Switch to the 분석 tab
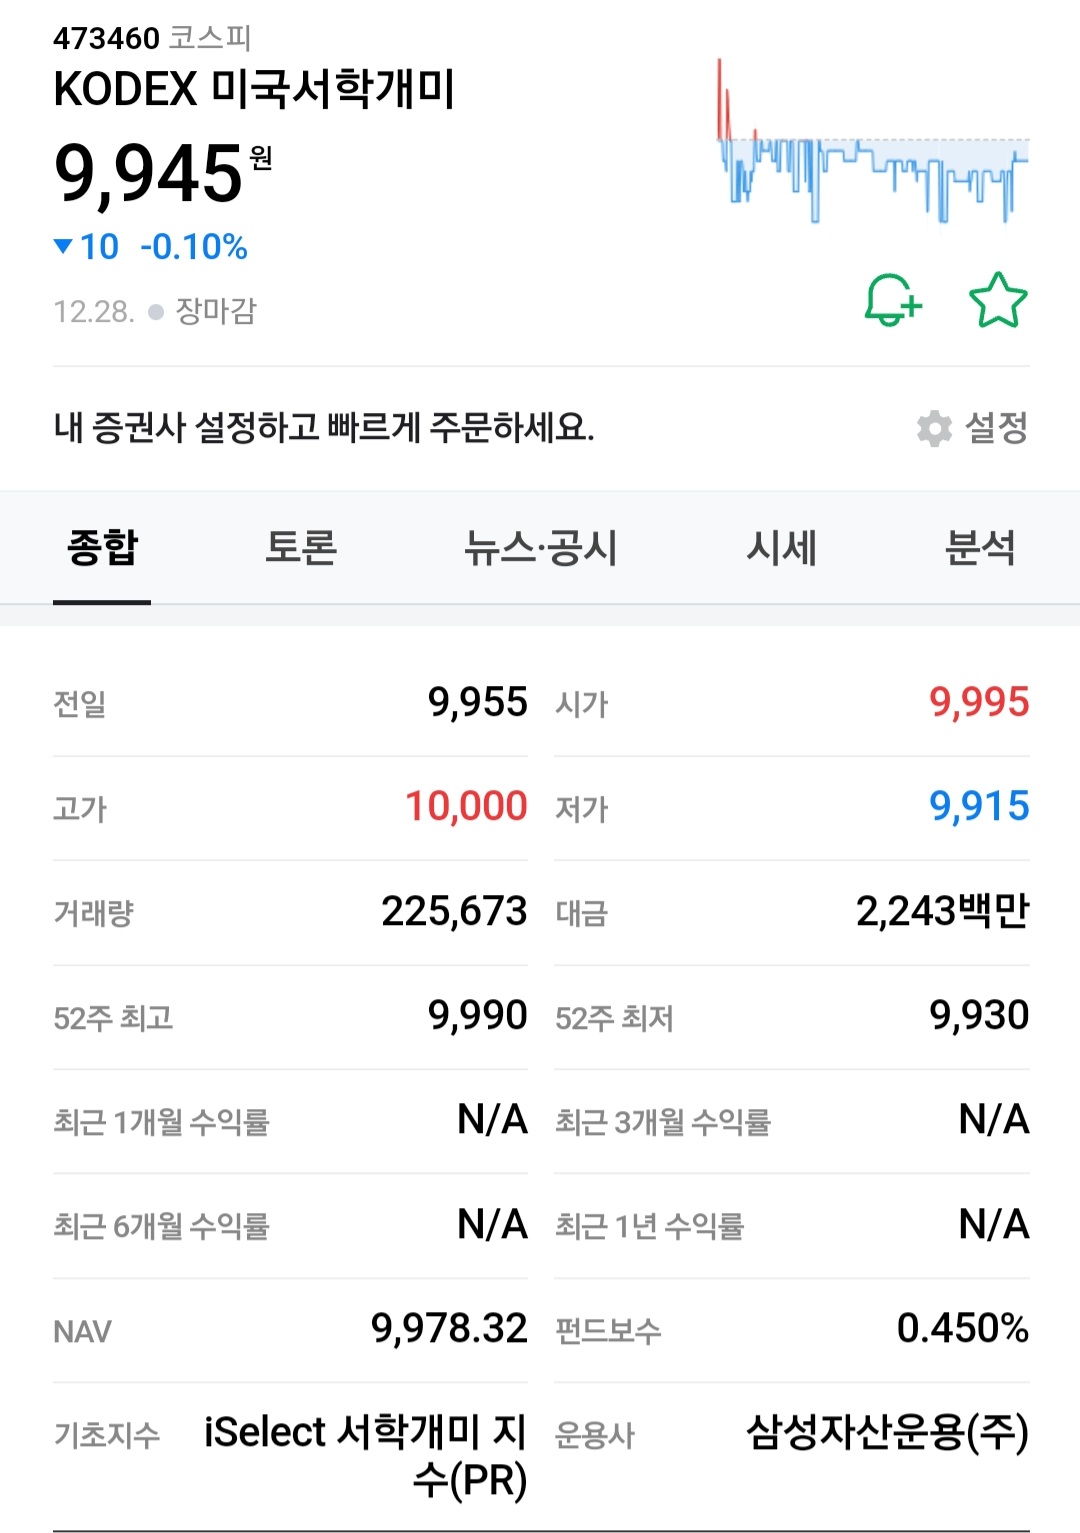Screen dimensions: 1080x1533 point(979,548)
